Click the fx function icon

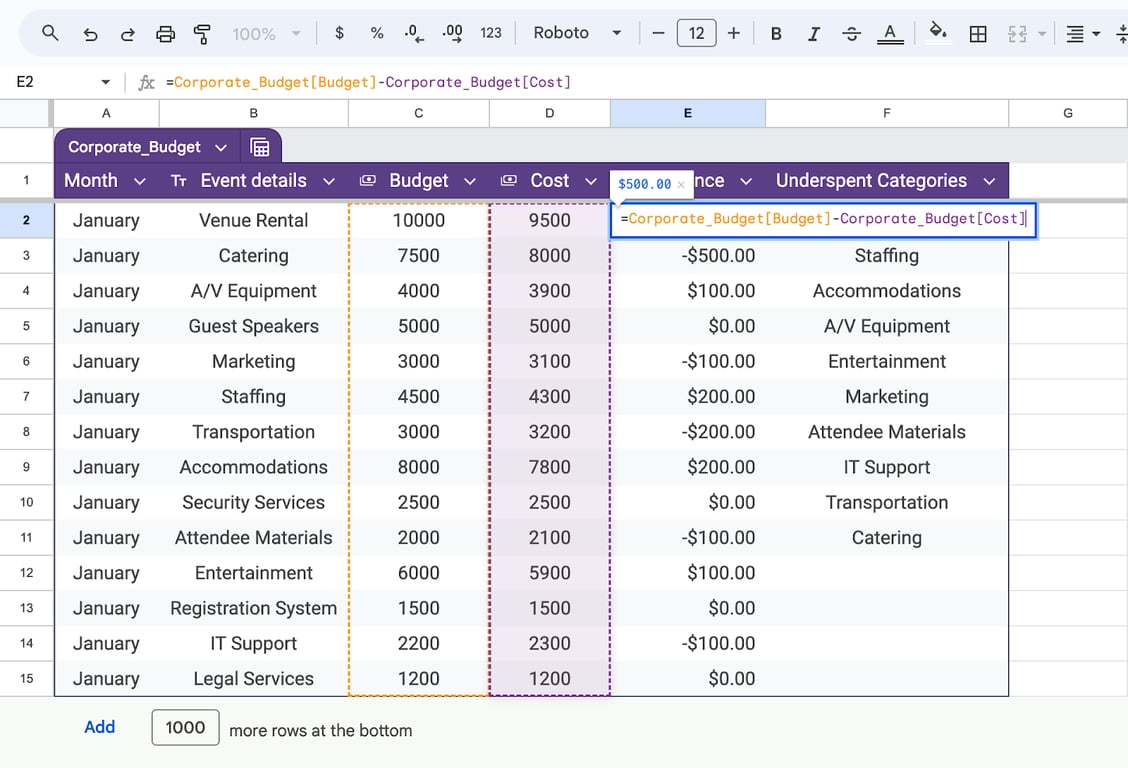point(146,82)
